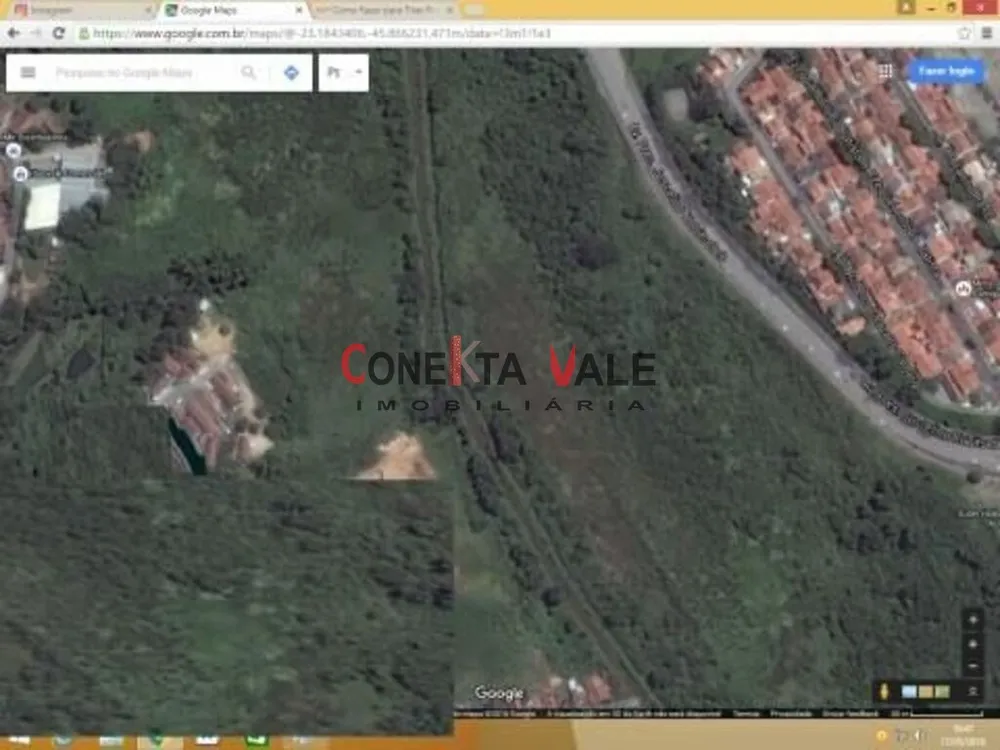Viewport: 1000px width, 750px height.
Task: Open the Google Maps hamburger menu
Action: (x=27, y=72)
